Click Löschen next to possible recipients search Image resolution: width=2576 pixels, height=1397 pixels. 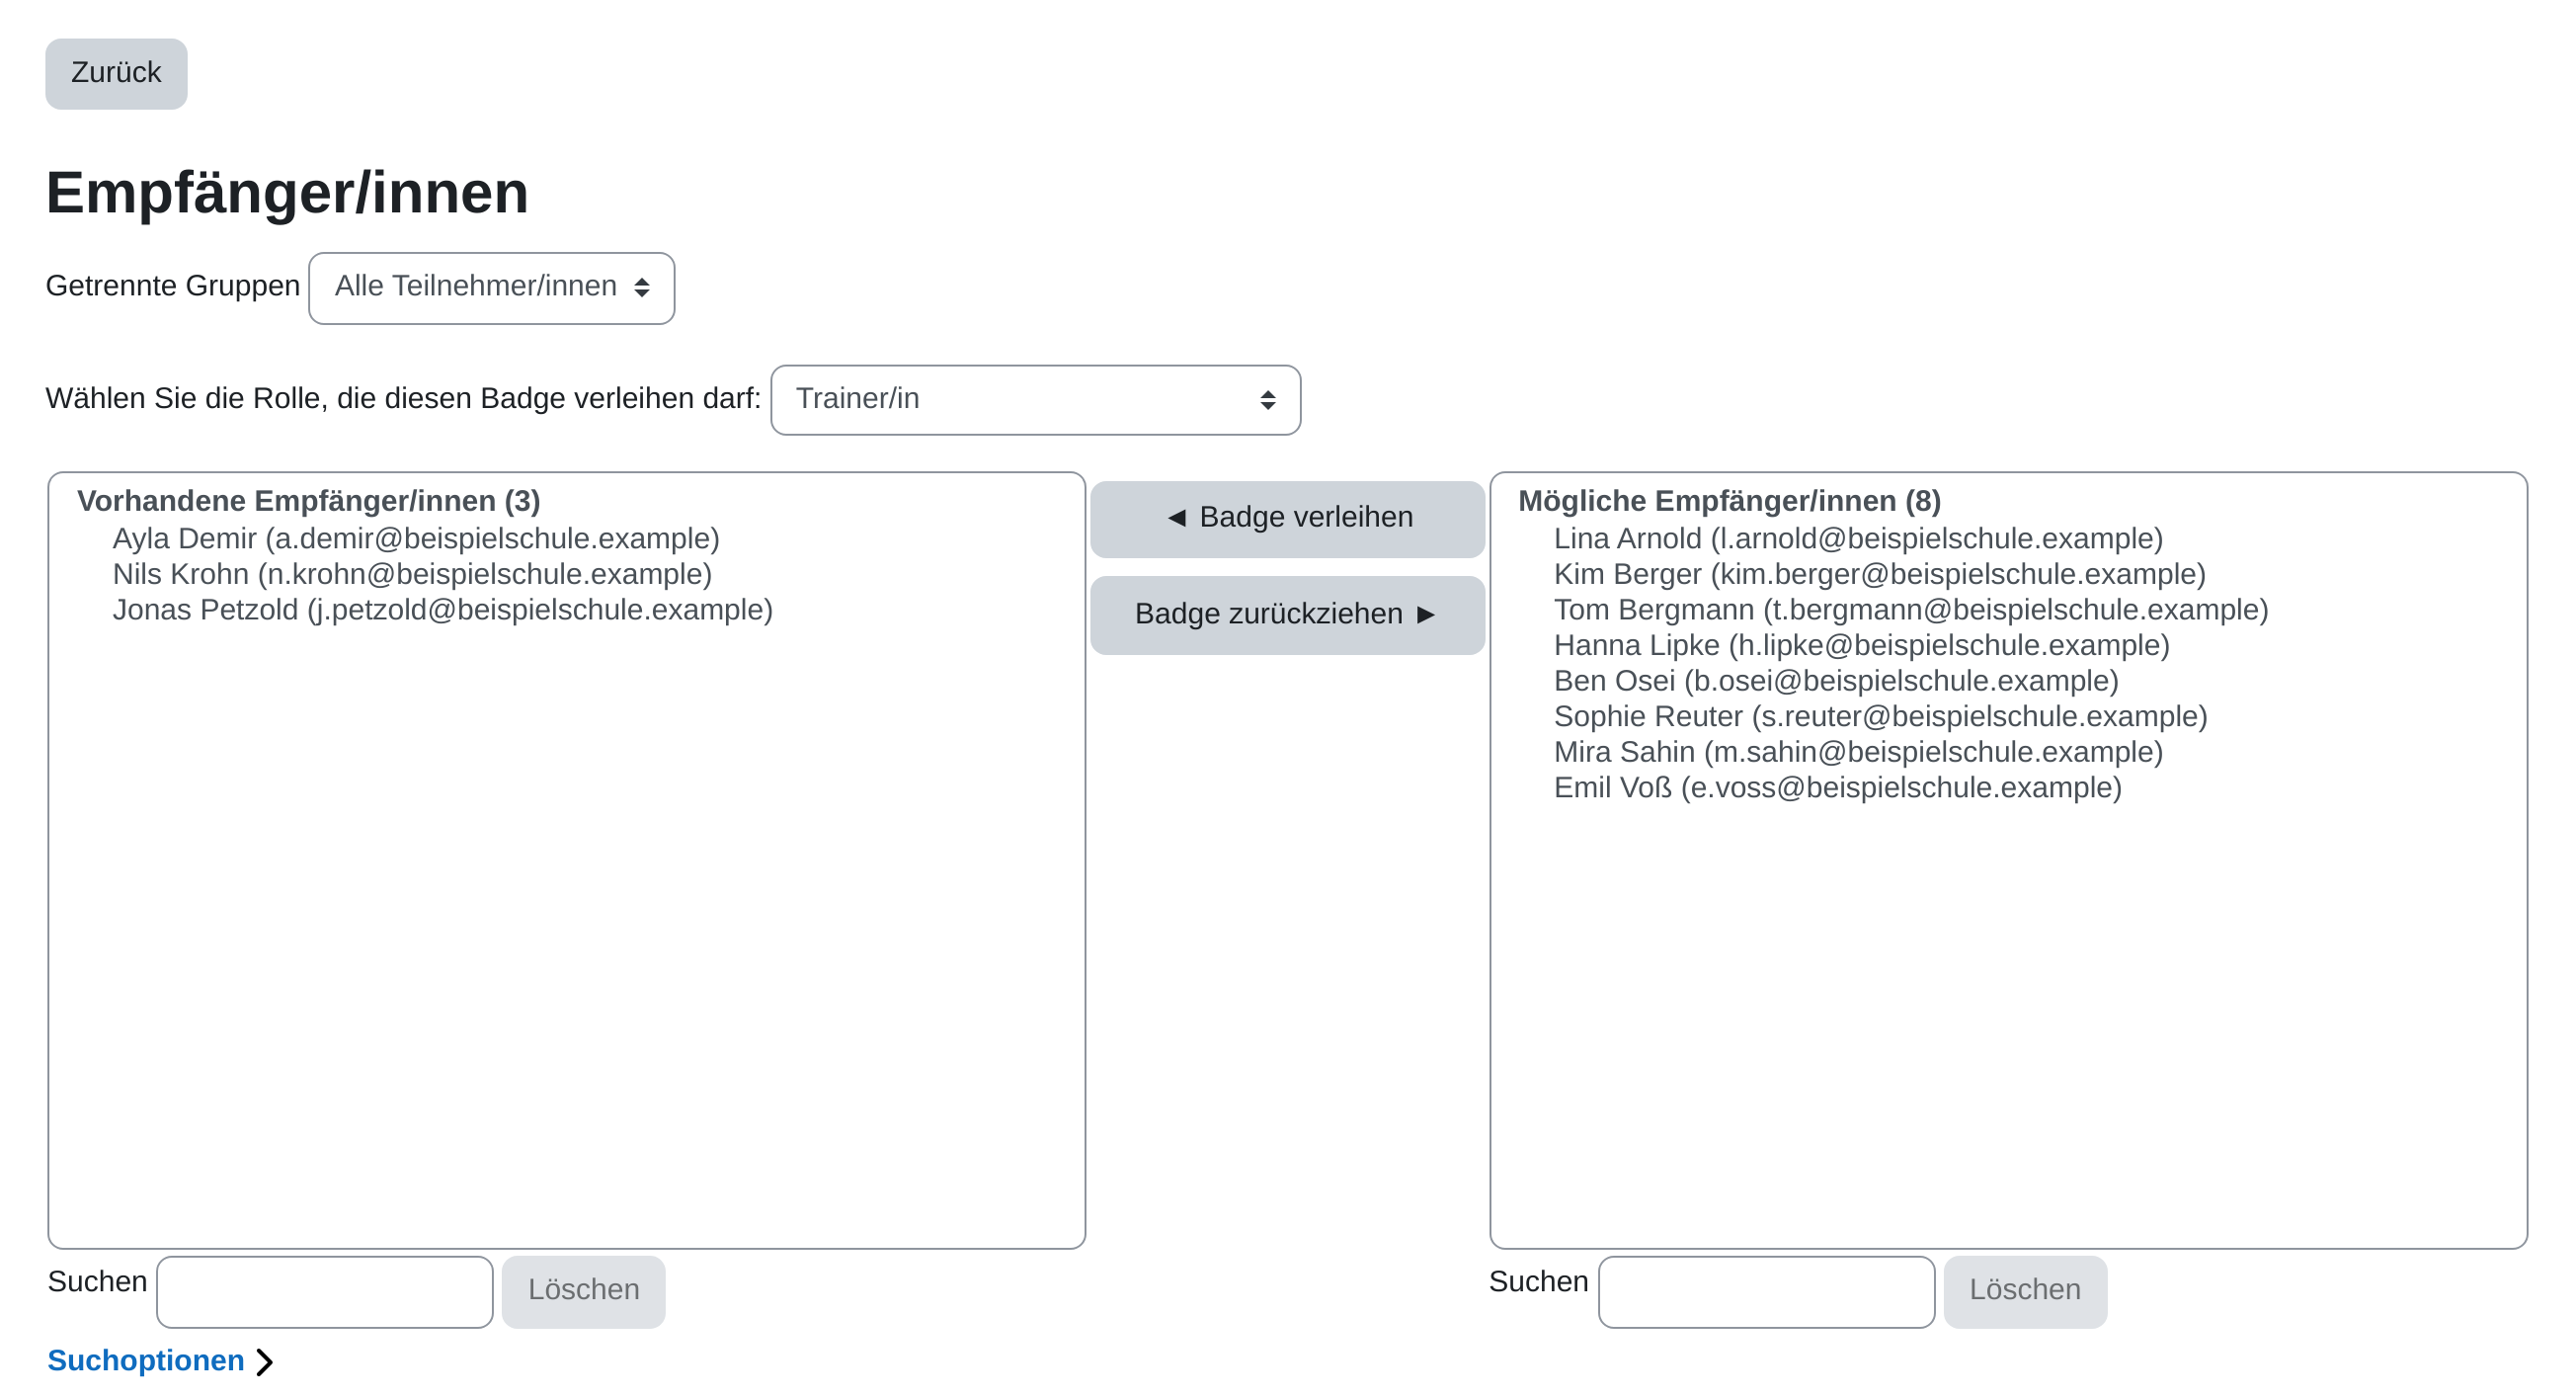[2025, 1292]
